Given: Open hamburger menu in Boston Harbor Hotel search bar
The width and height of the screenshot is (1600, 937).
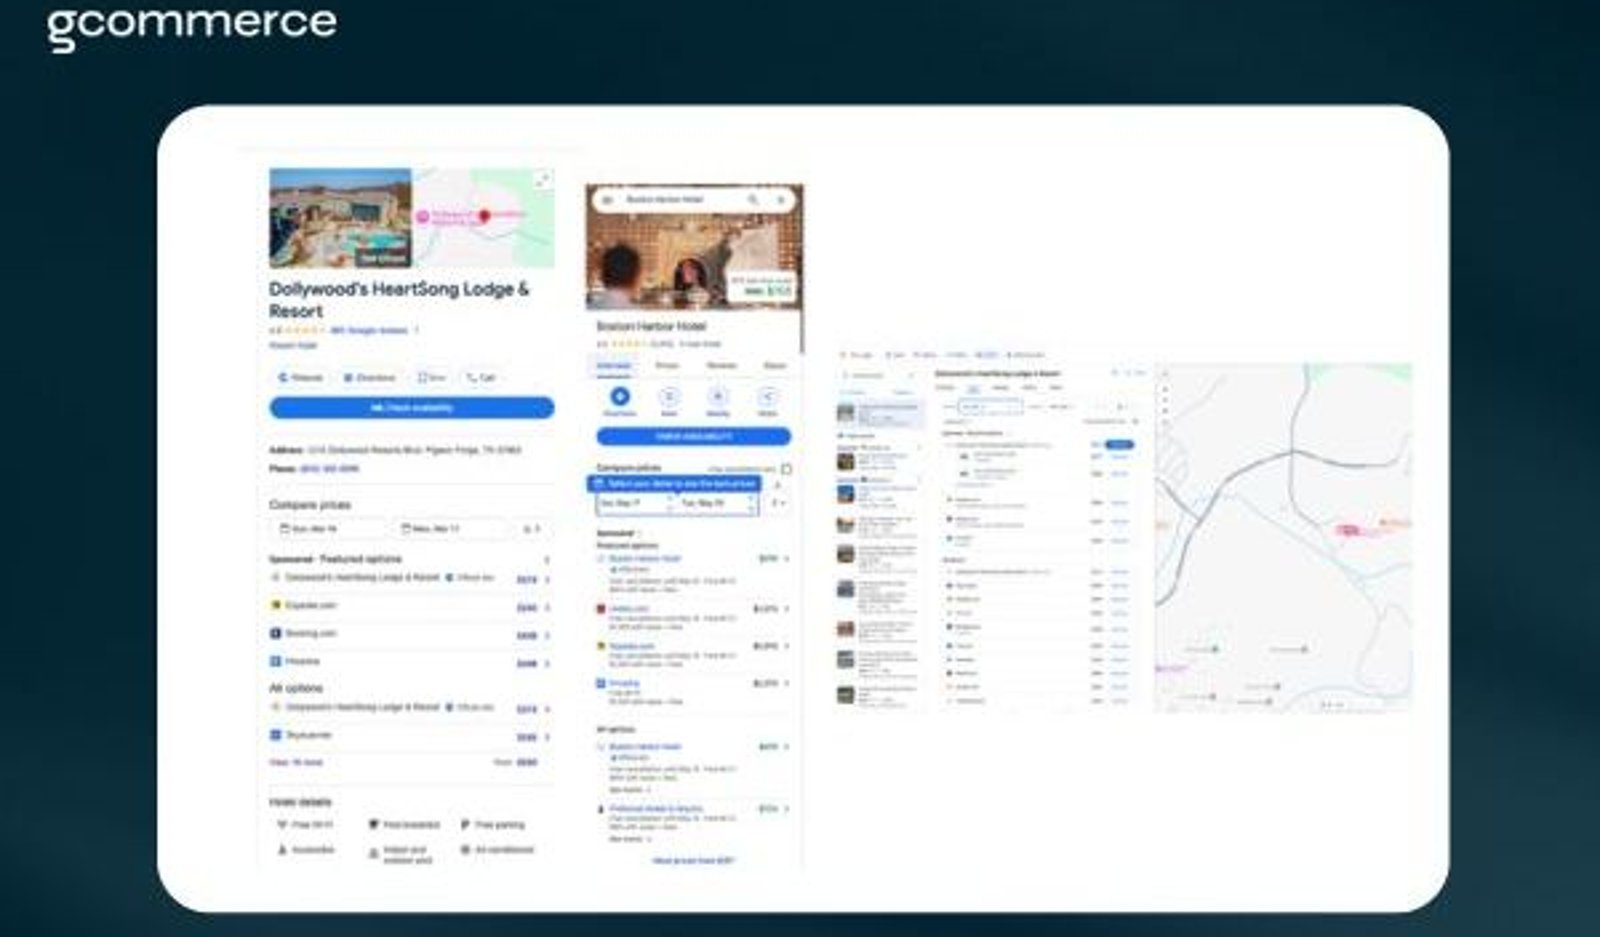Looking at the screenshot, I should [x=607, y=200].
